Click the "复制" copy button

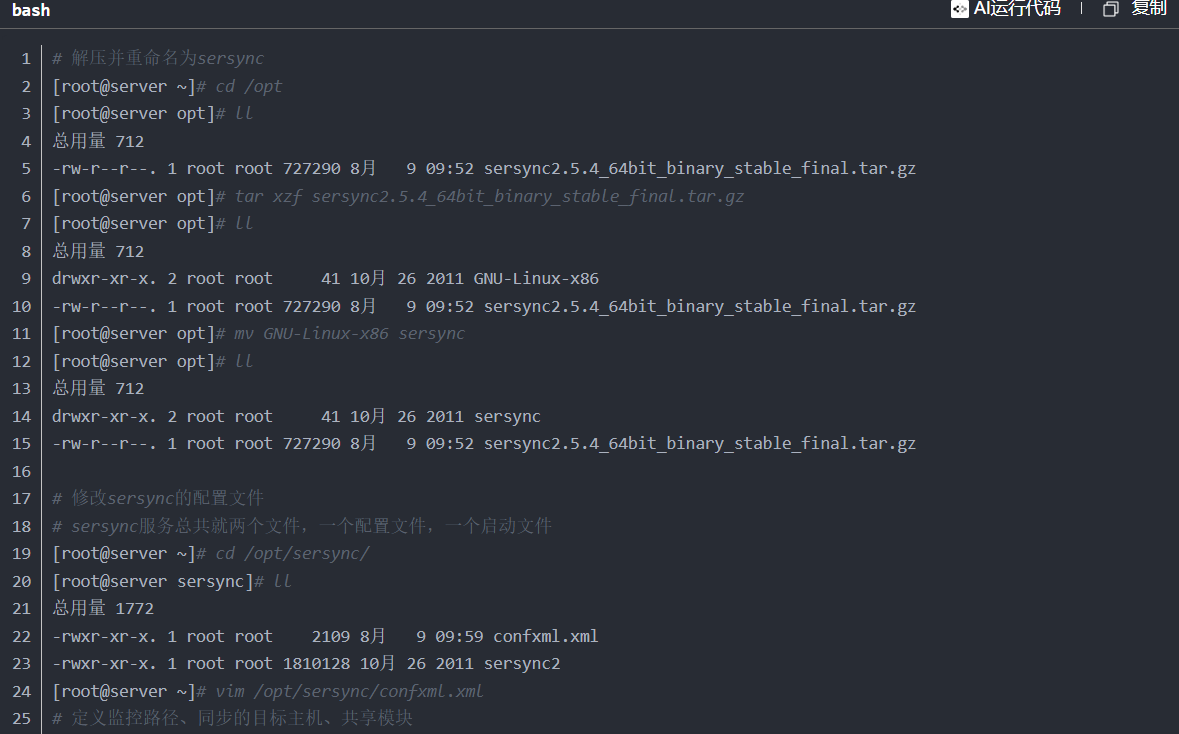coord(1147,10)
